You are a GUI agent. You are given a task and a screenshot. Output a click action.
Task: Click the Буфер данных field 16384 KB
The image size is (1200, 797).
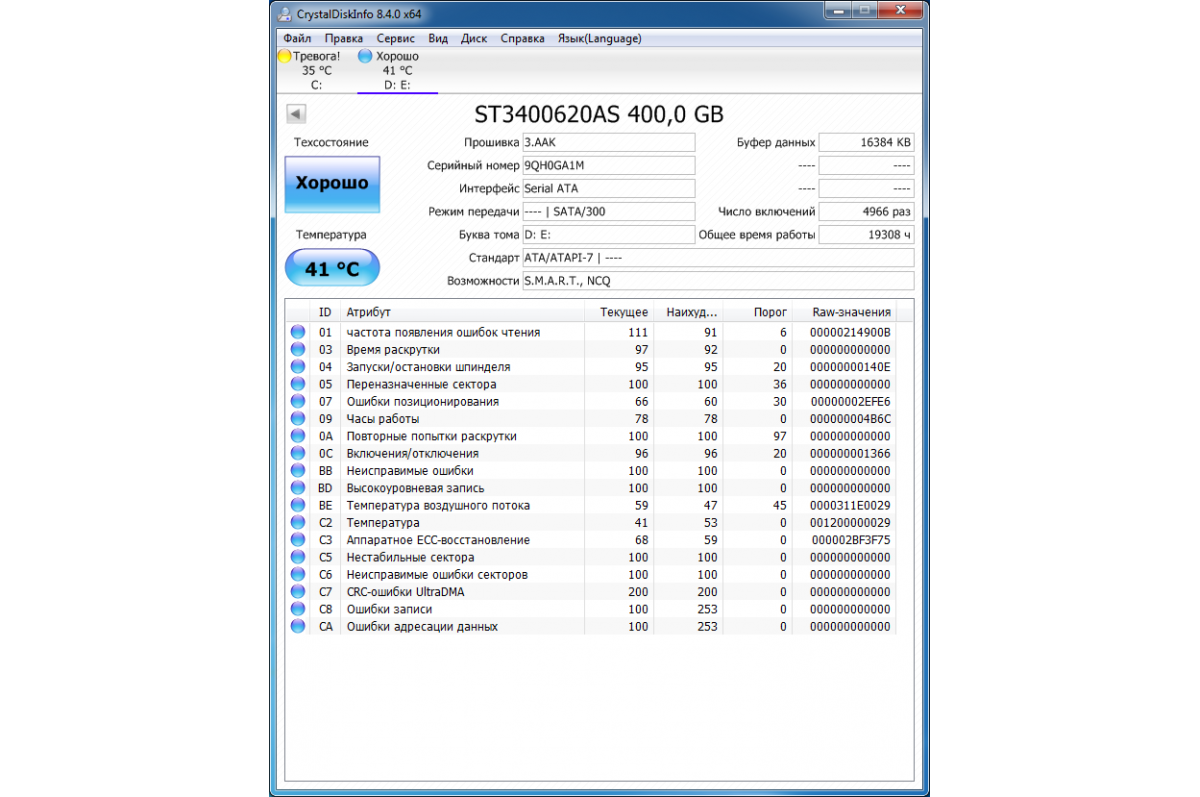click(x=866, y=142)
